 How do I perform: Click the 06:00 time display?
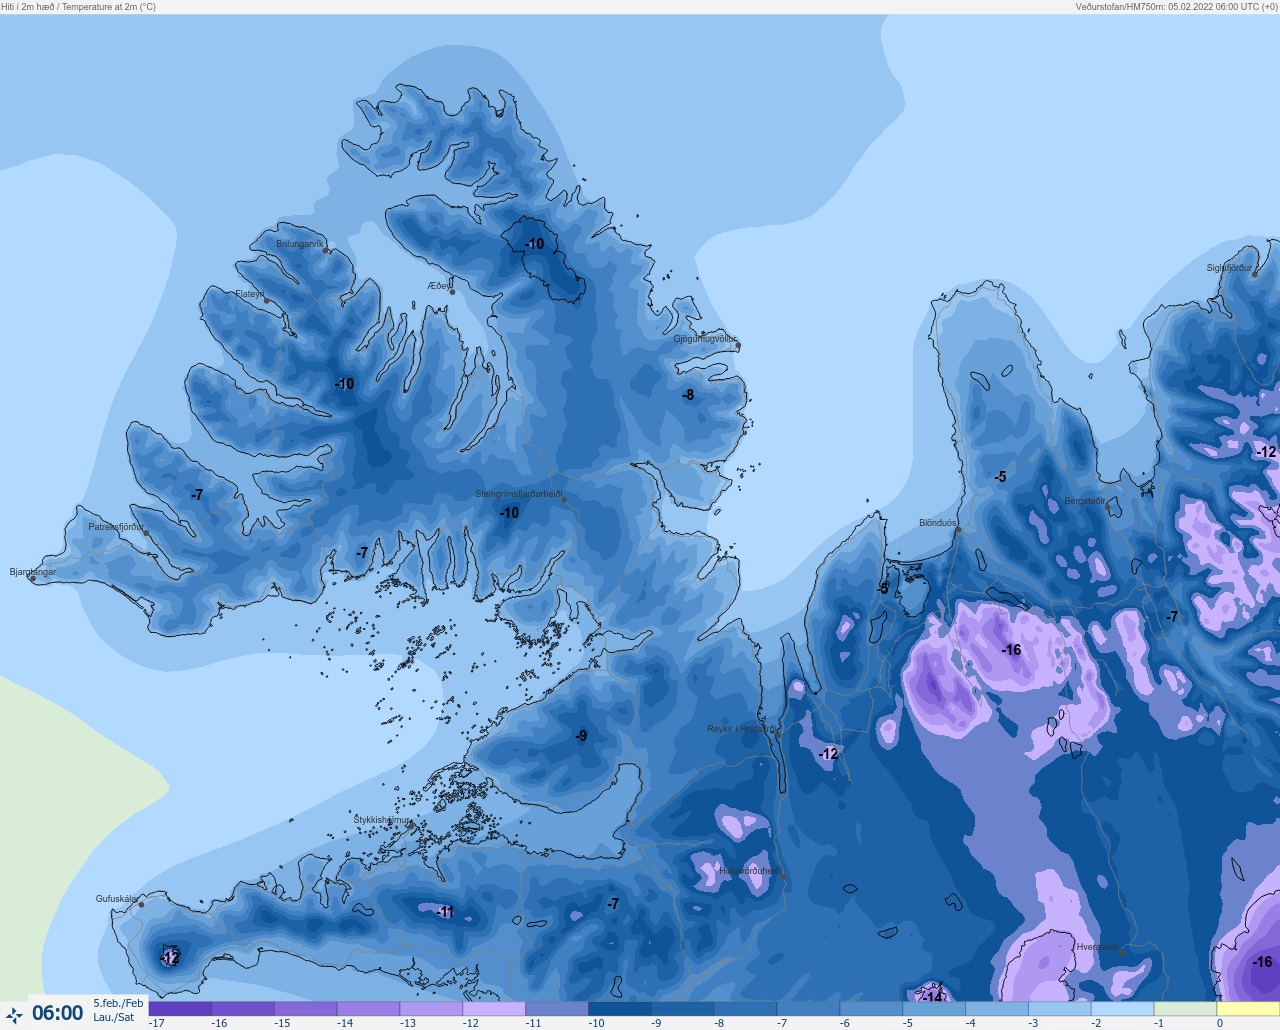[58, 1013]
